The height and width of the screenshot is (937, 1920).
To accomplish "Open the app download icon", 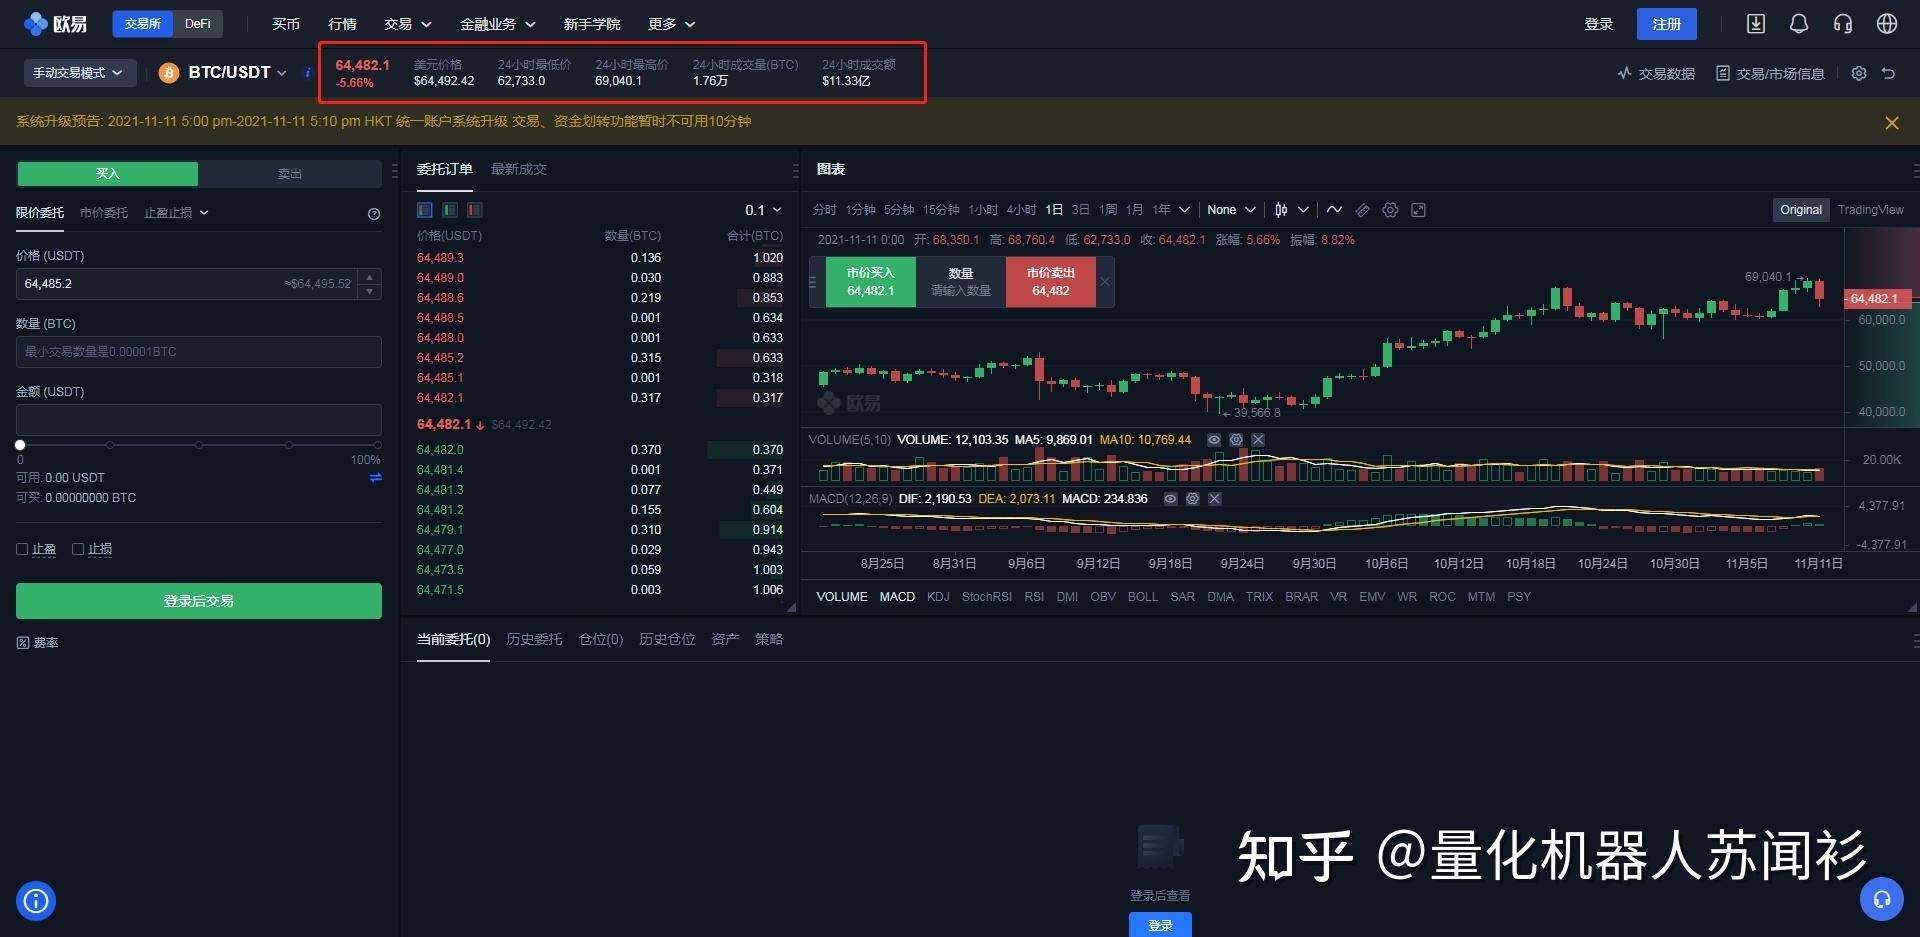I will click(1755, 23).
